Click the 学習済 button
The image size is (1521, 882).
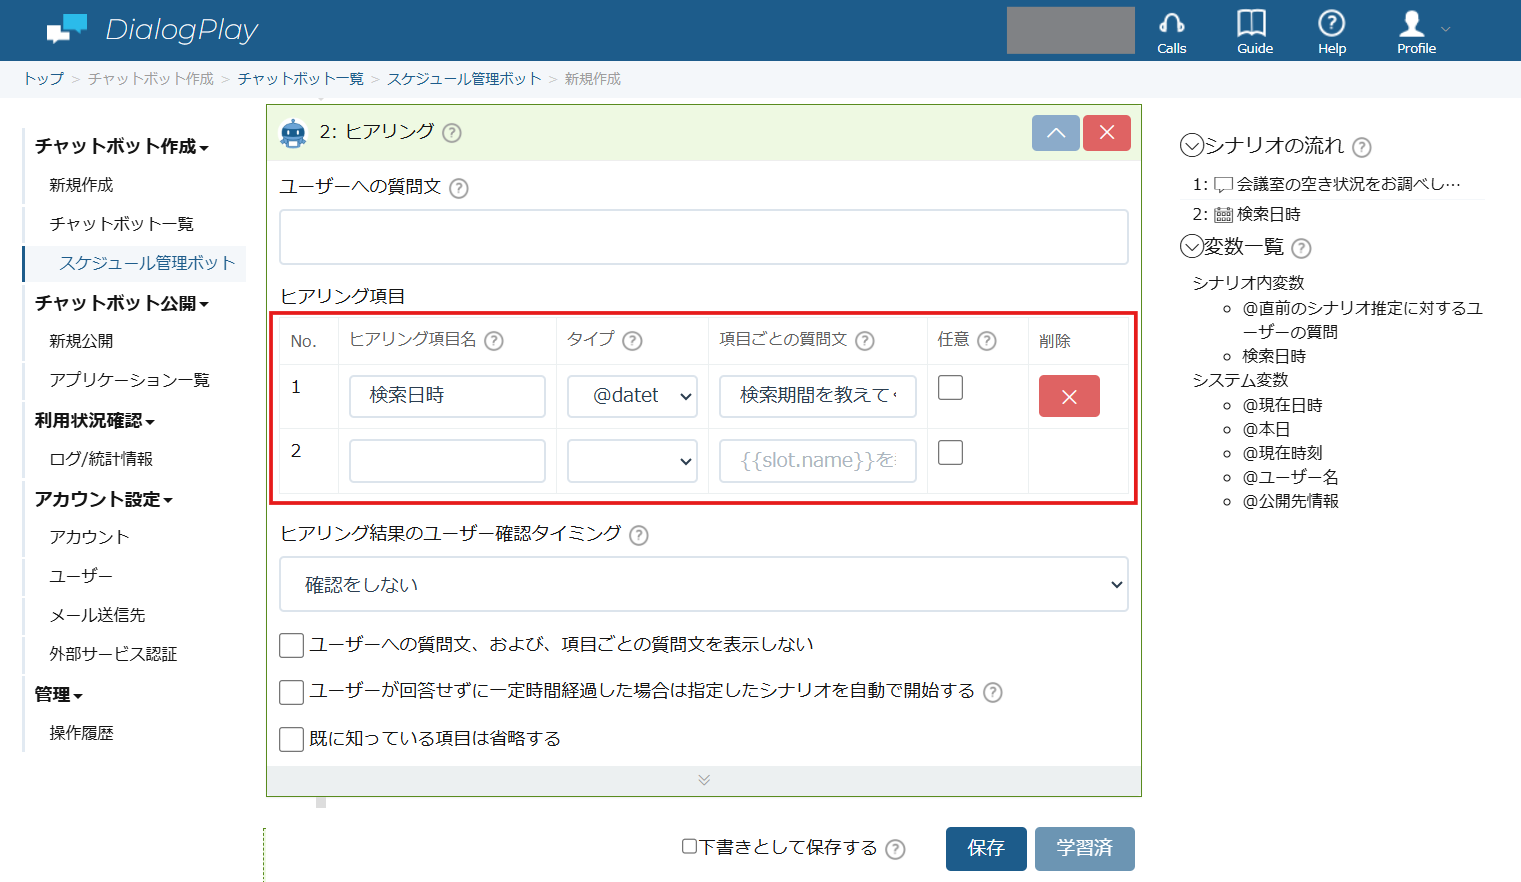point(1084,849)
